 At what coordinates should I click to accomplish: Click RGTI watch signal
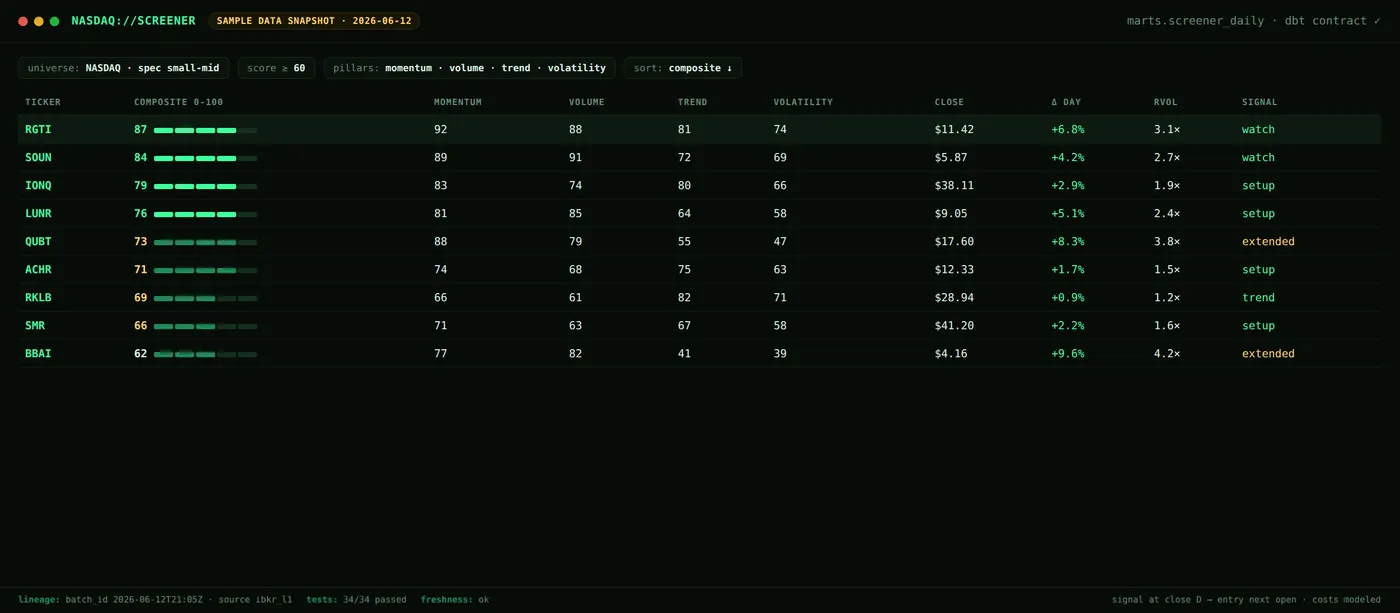[x=1258, y=129]
